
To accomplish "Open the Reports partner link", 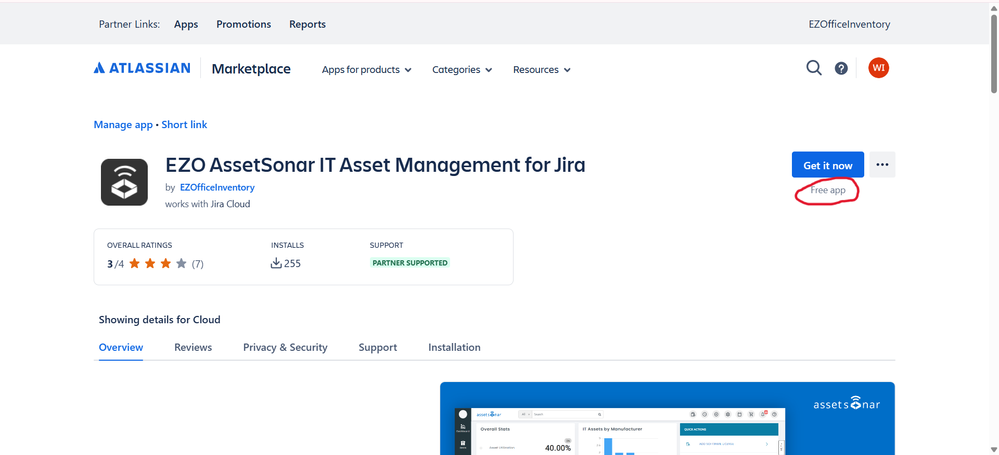I will [307, 24].
